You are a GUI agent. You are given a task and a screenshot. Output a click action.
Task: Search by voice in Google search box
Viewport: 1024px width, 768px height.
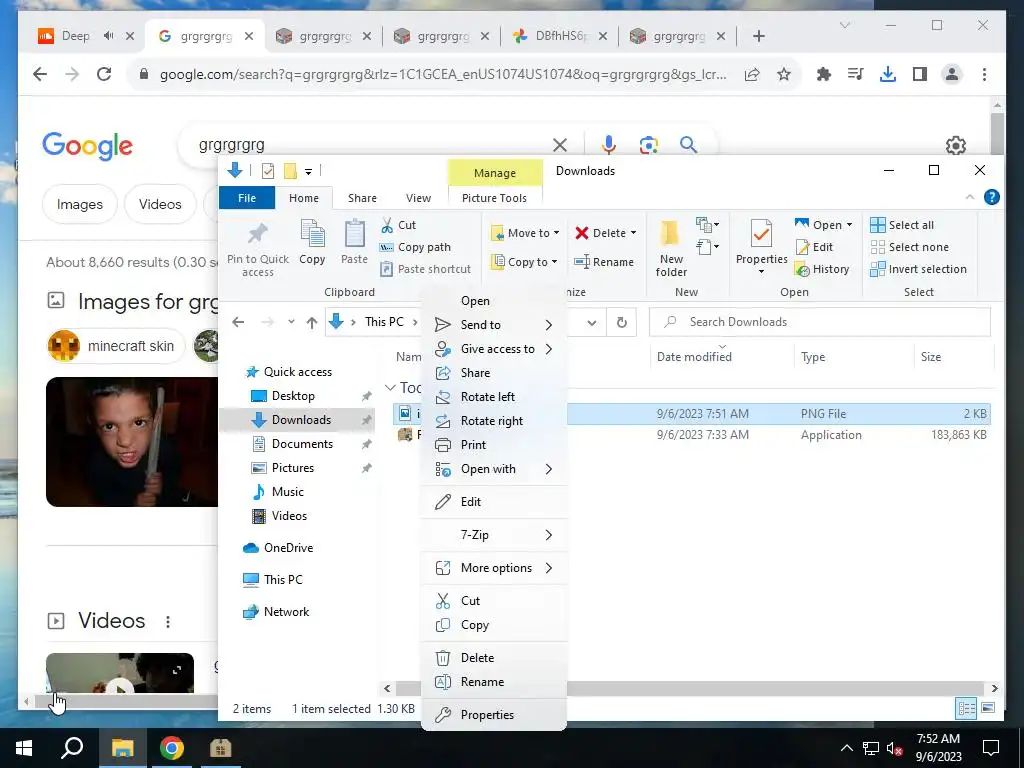609,144
